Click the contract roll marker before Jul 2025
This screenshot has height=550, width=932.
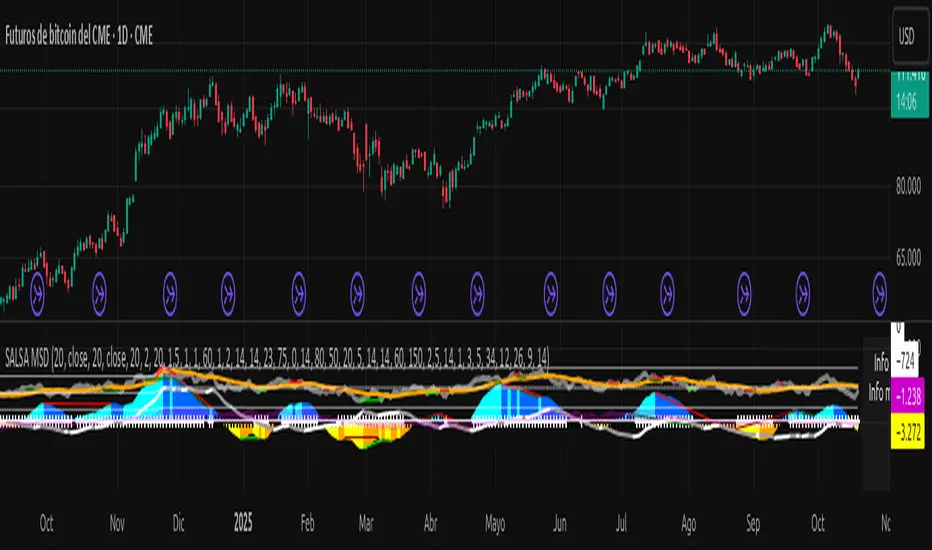point(609,293)
